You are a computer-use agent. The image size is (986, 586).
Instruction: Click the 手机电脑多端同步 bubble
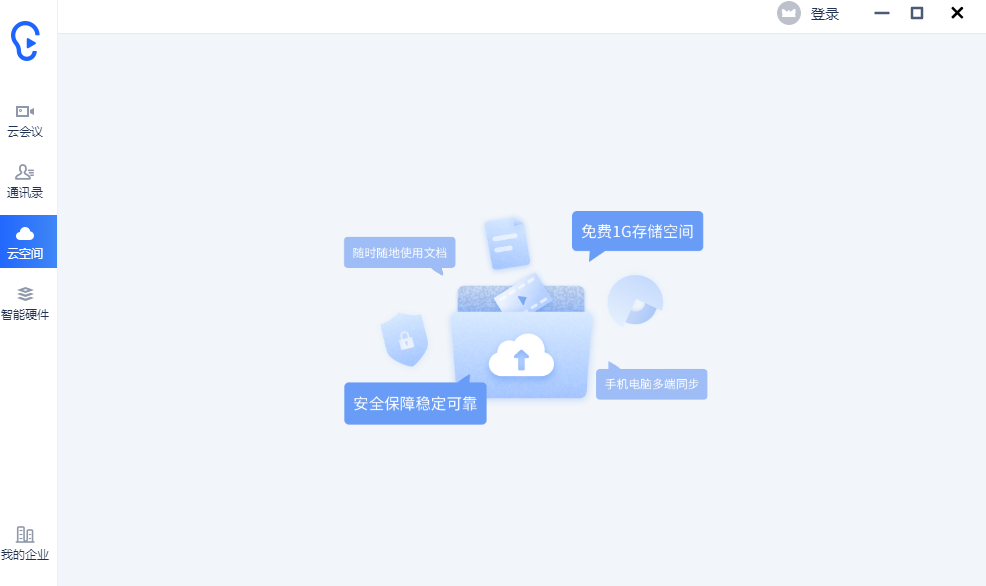(651, 383)
